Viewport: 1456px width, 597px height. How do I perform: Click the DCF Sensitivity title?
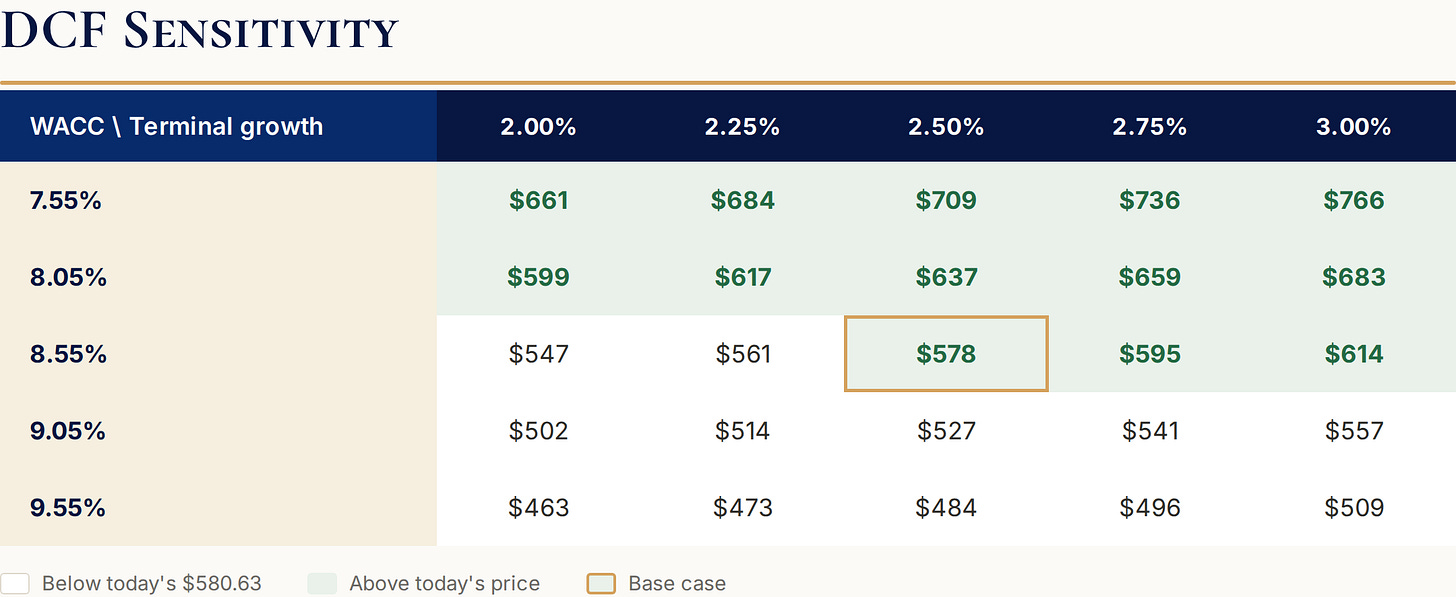pyautogui.click(x=200, y=31)
